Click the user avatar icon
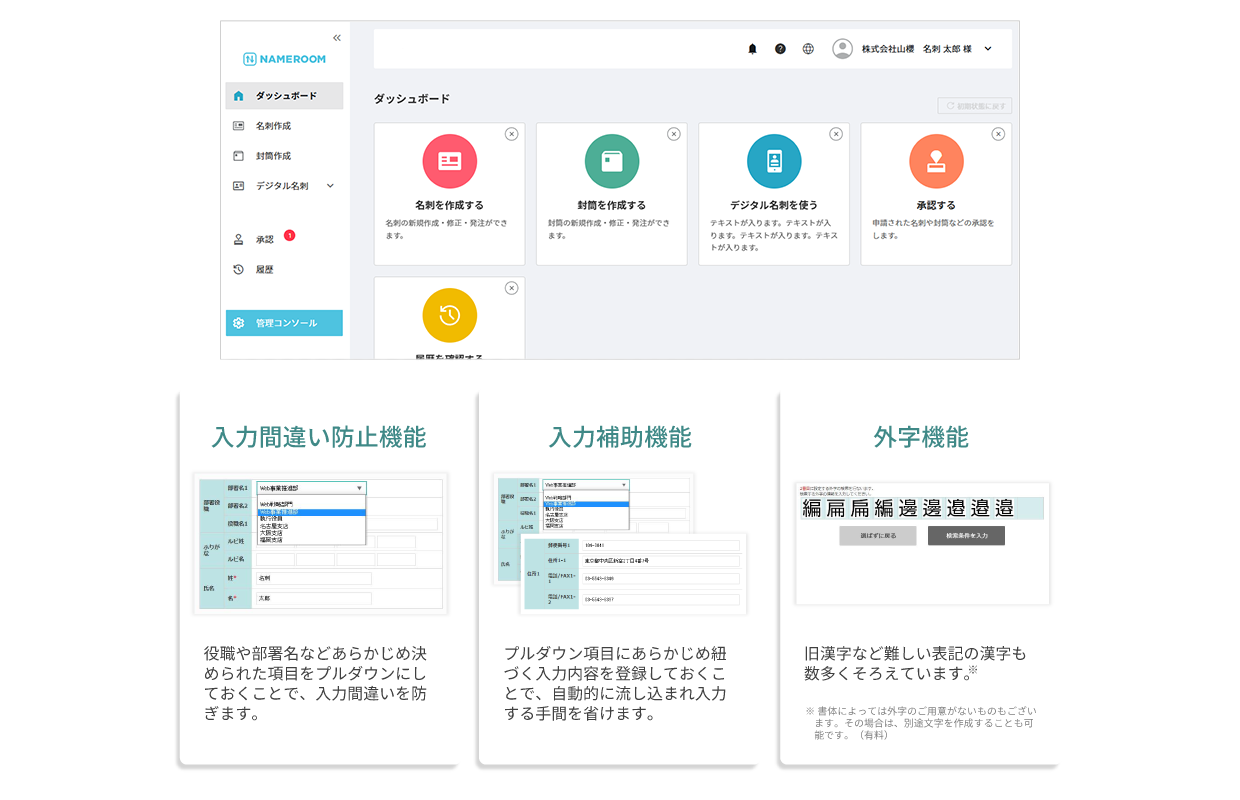Viewport: 1240px width, 800px height. (x=843, y=49)
